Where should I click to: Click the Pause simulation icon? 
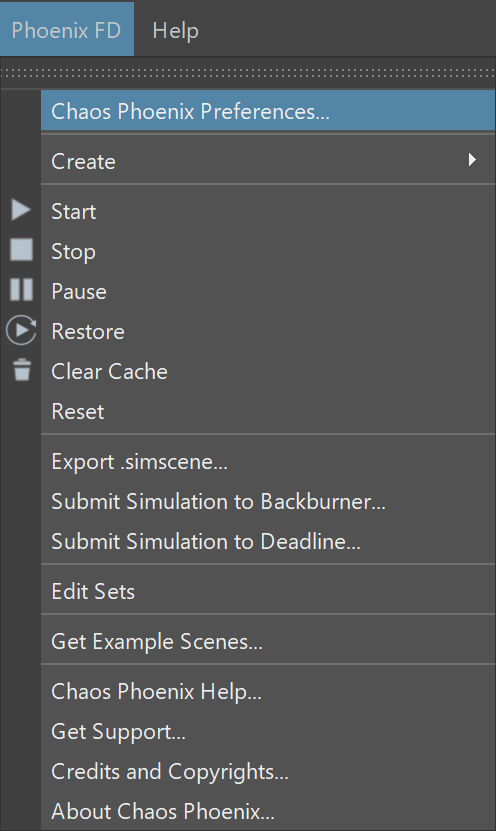pos(22,290)
